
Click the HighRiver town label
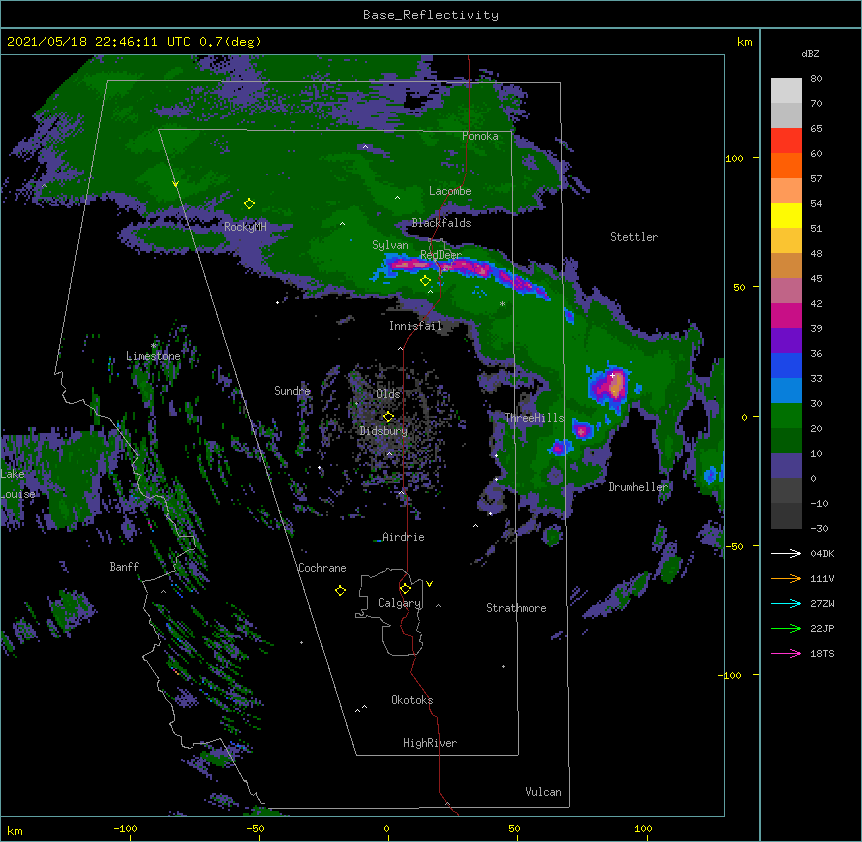430,743
